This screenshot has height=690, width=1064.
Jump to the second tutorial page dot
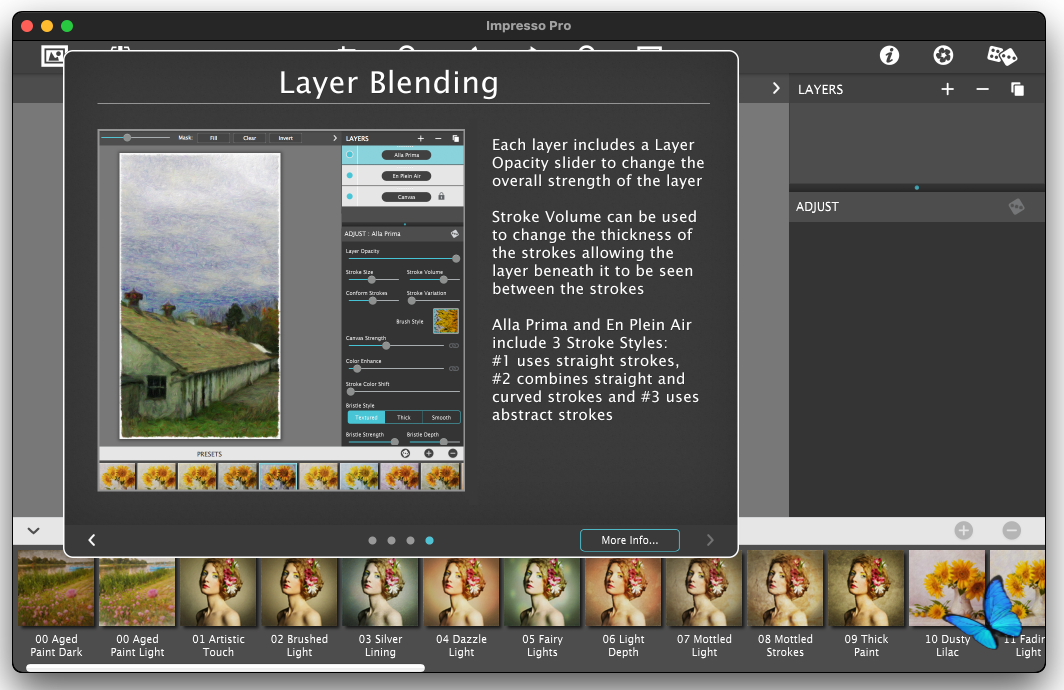(x=391, y=541)
